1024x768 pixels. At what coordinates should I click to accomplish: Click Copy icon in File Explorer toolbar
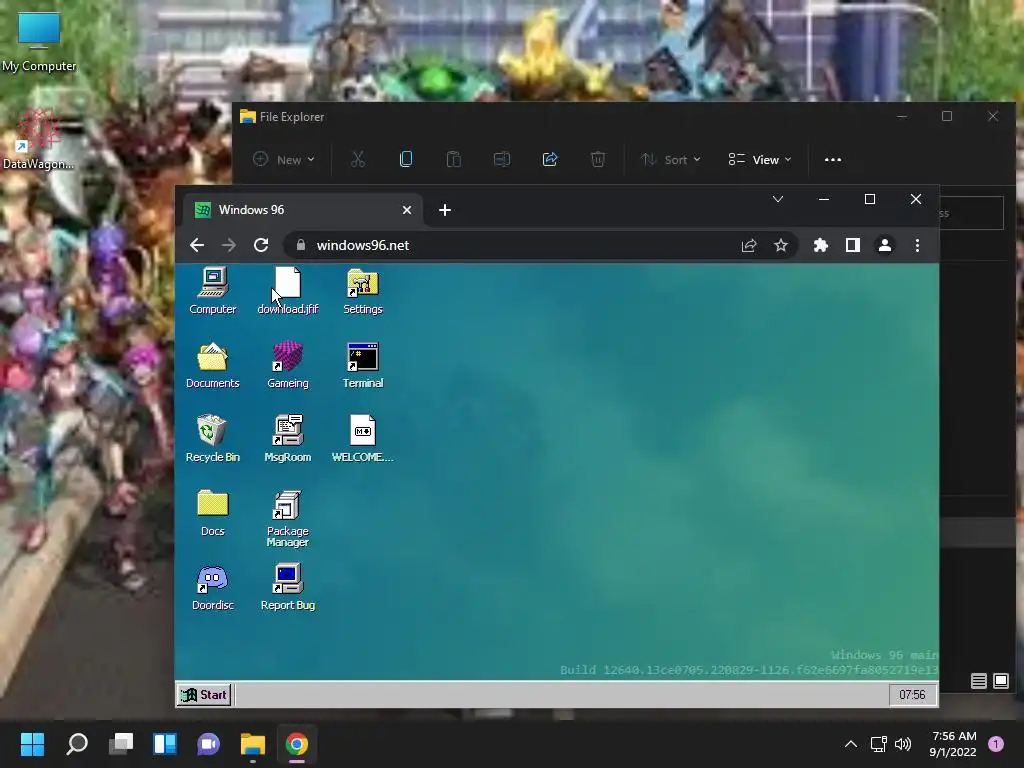(406, 159)
